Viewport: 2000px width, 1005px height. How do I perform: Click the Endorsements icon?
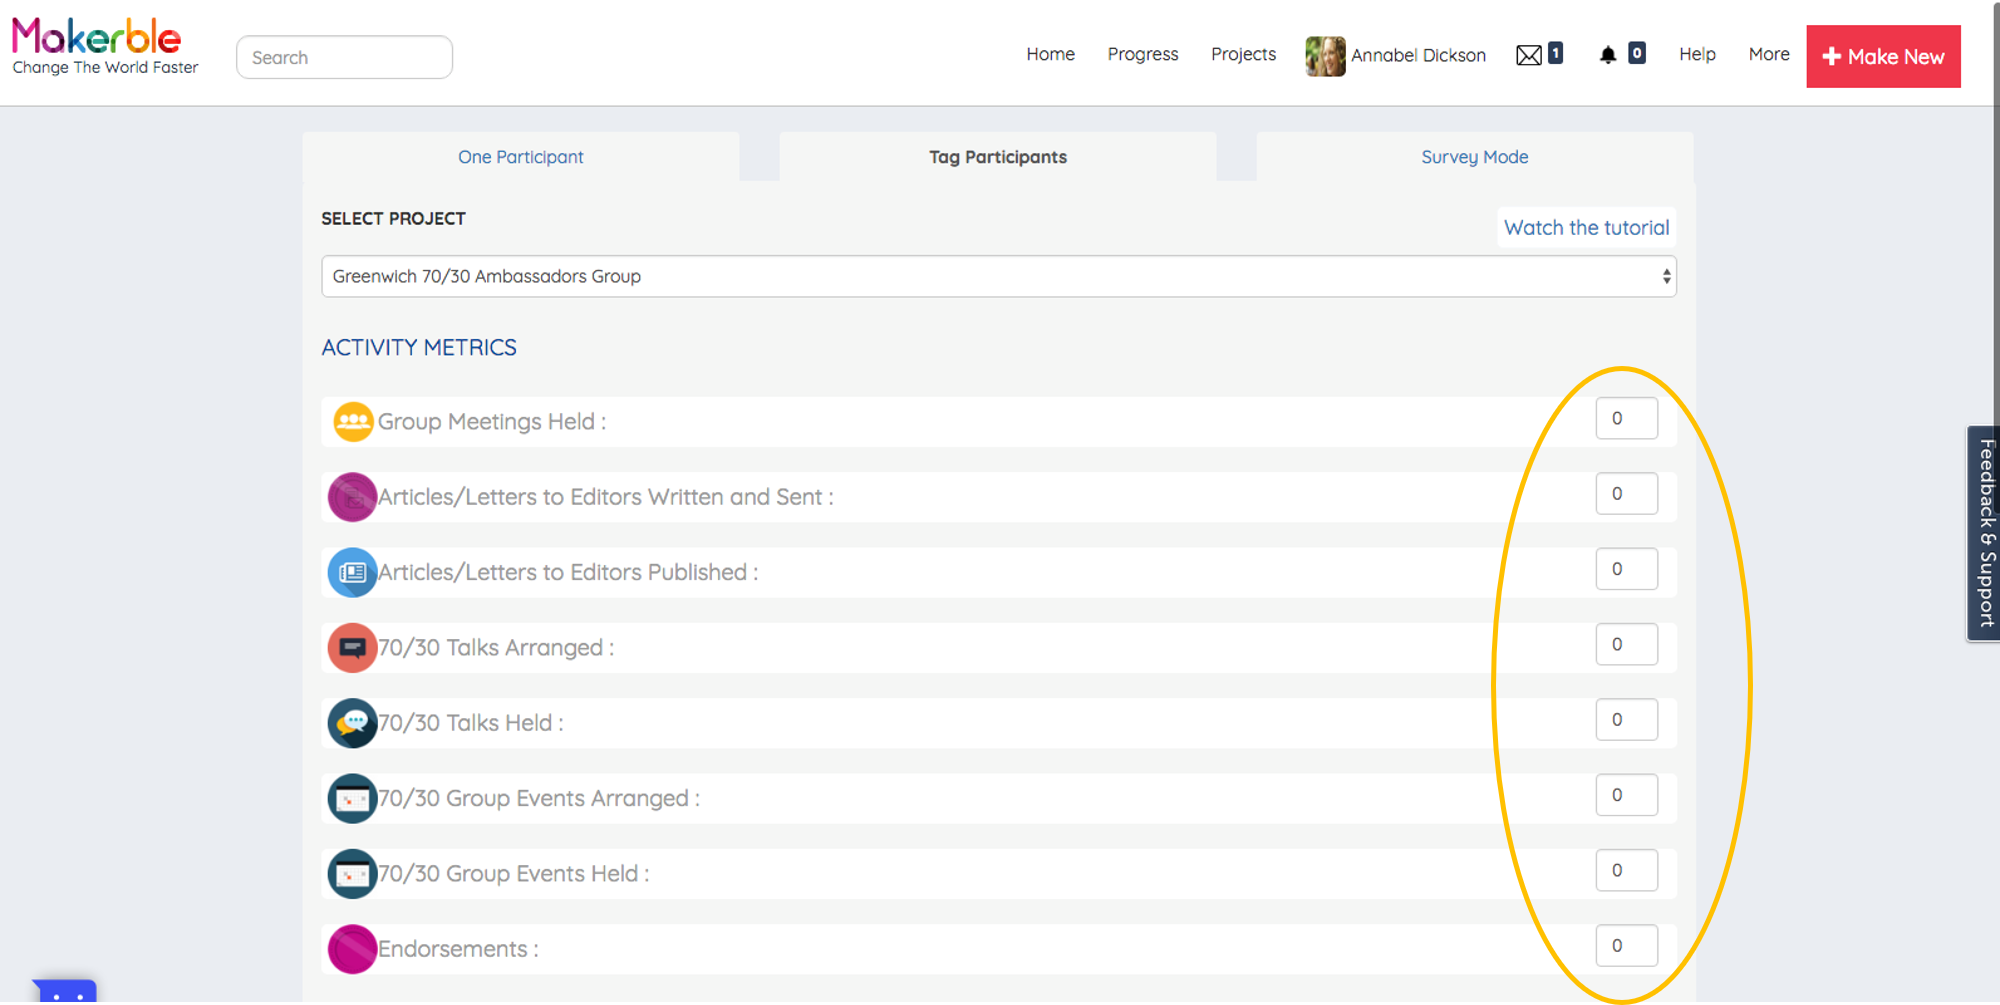[352, 949]
